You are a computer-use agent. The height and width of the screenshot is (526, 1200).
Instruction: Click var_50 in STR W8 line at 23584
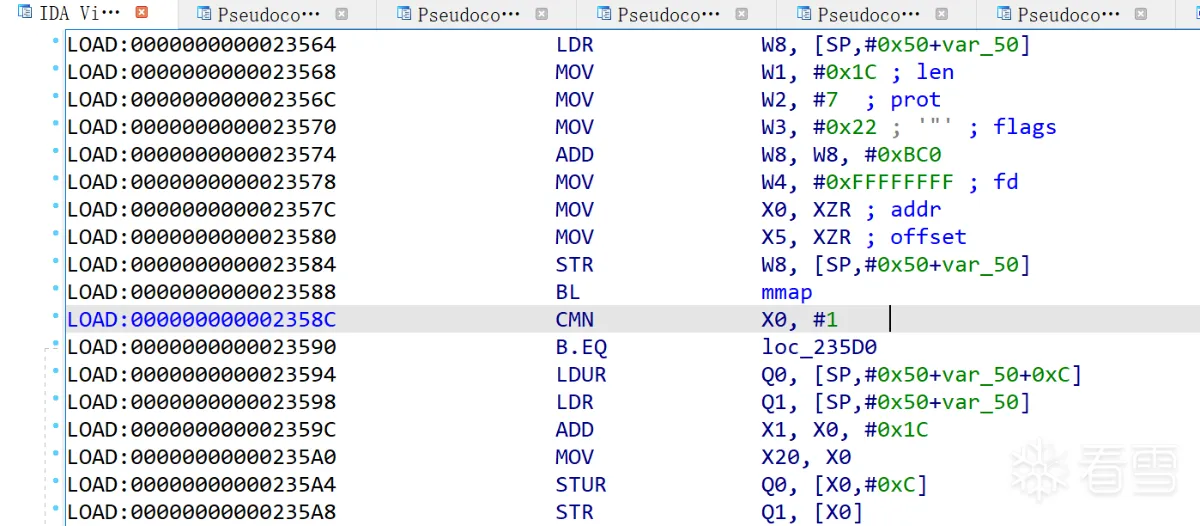[x=981, y=264]
